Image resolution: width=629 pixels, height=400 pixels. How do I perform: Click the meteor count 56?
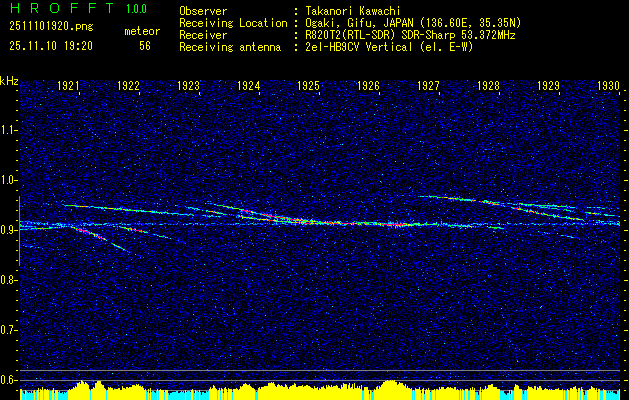coord(145,46)
